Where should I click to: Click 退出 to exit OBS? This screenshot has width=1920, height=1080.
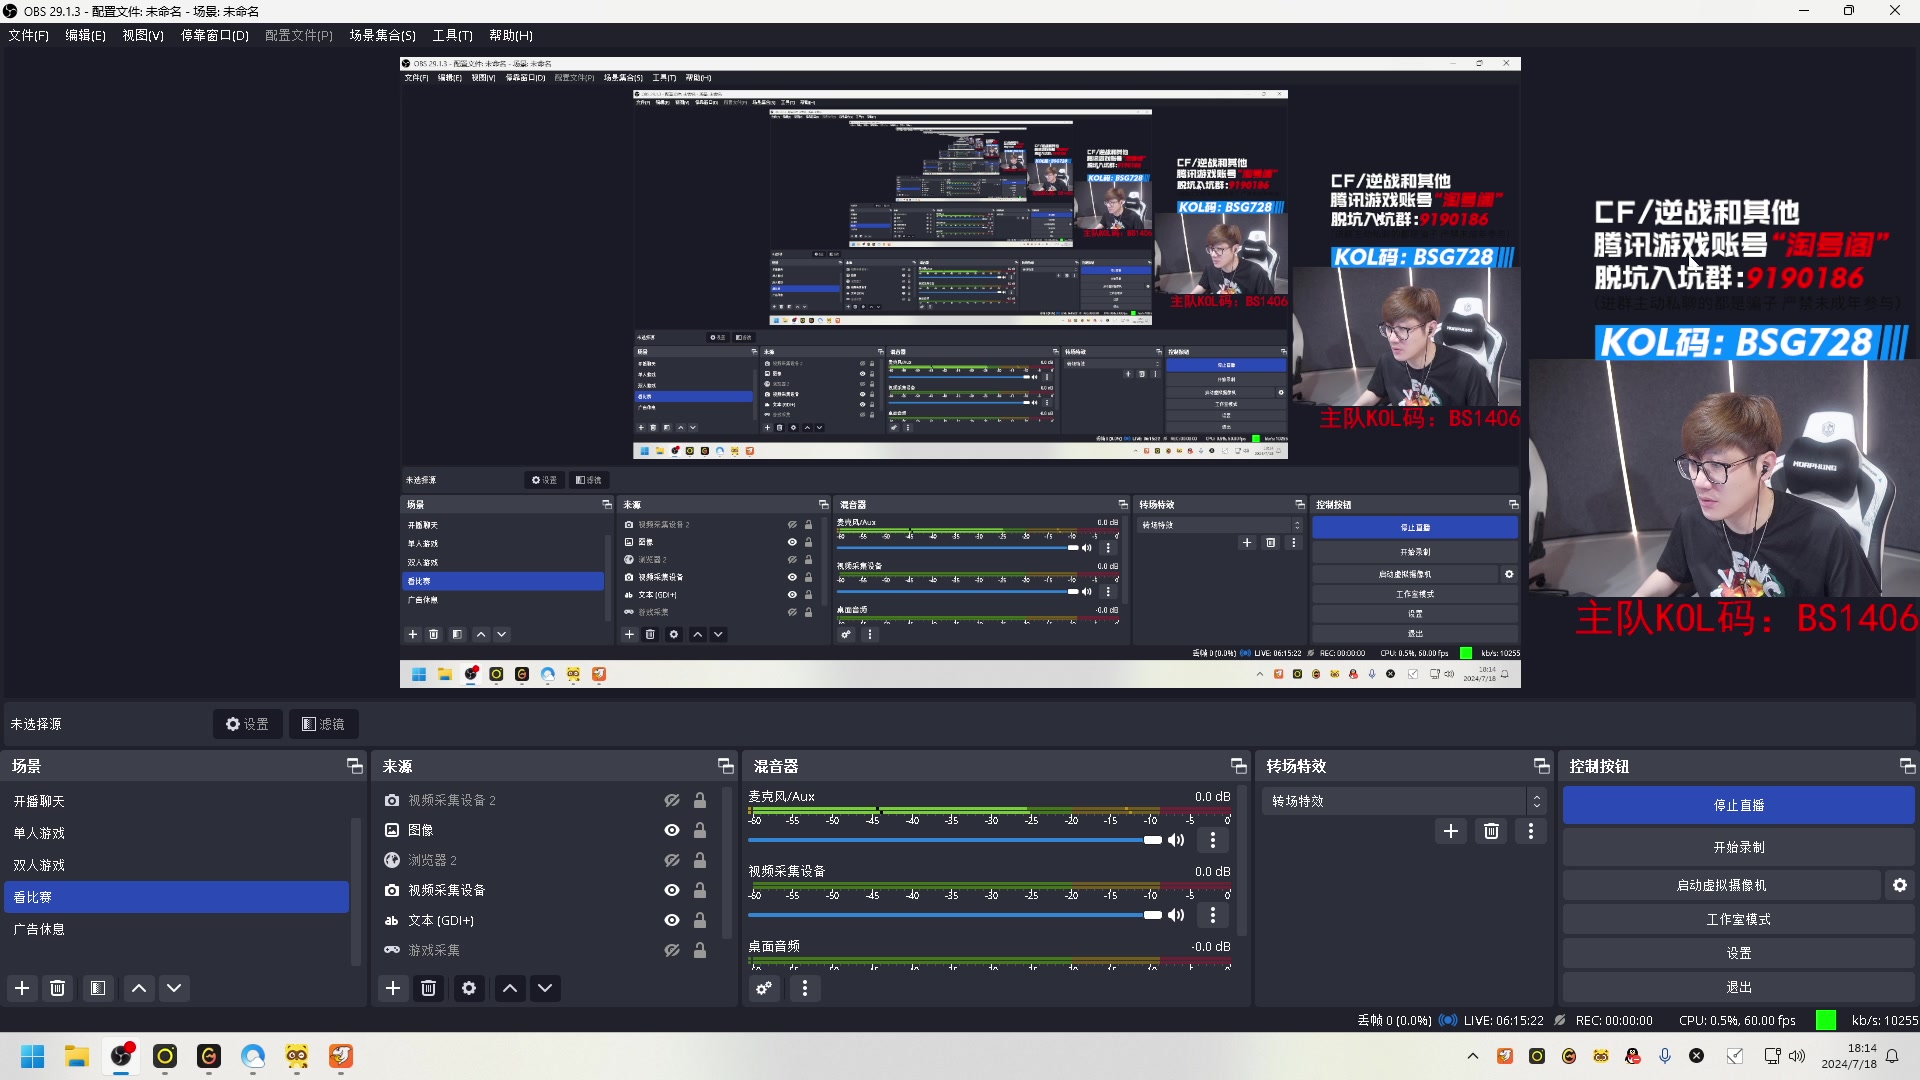1738,987
